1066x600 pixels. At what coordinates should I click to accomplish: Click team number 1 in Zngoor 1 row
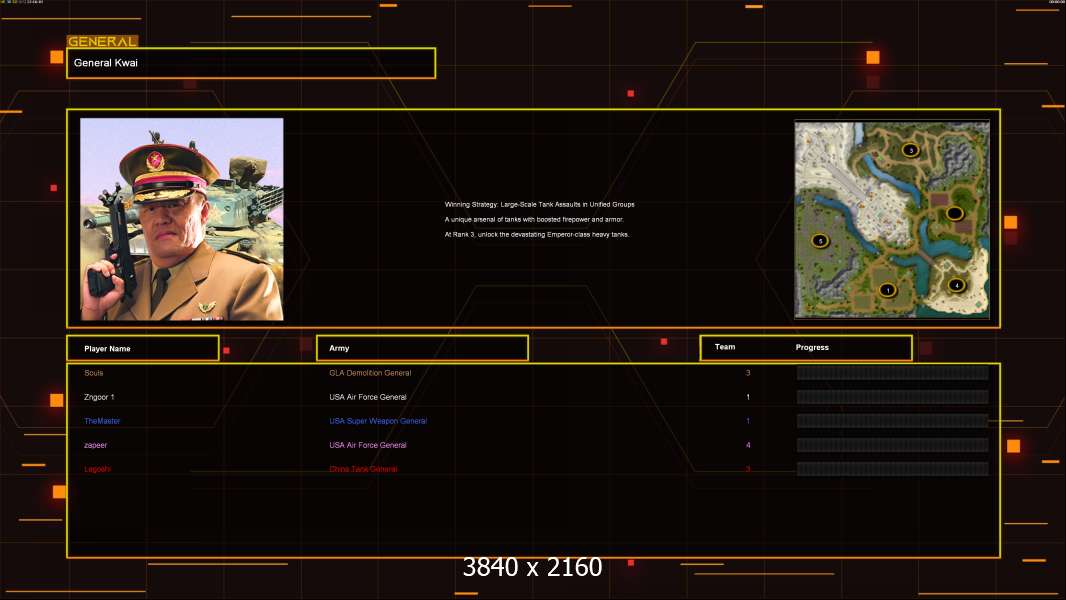(x=748, y=397)
